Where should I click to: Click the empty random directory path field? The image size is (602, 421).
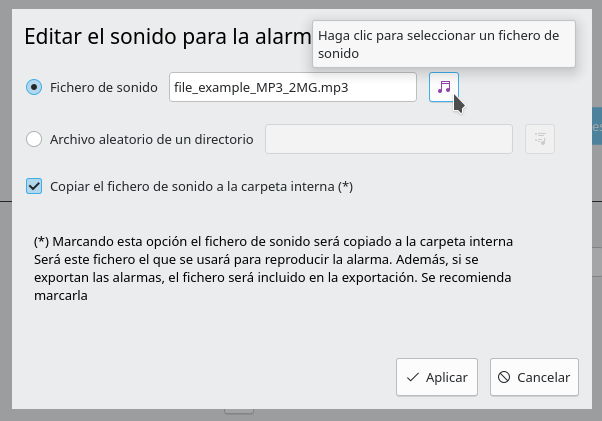point(388,139)
